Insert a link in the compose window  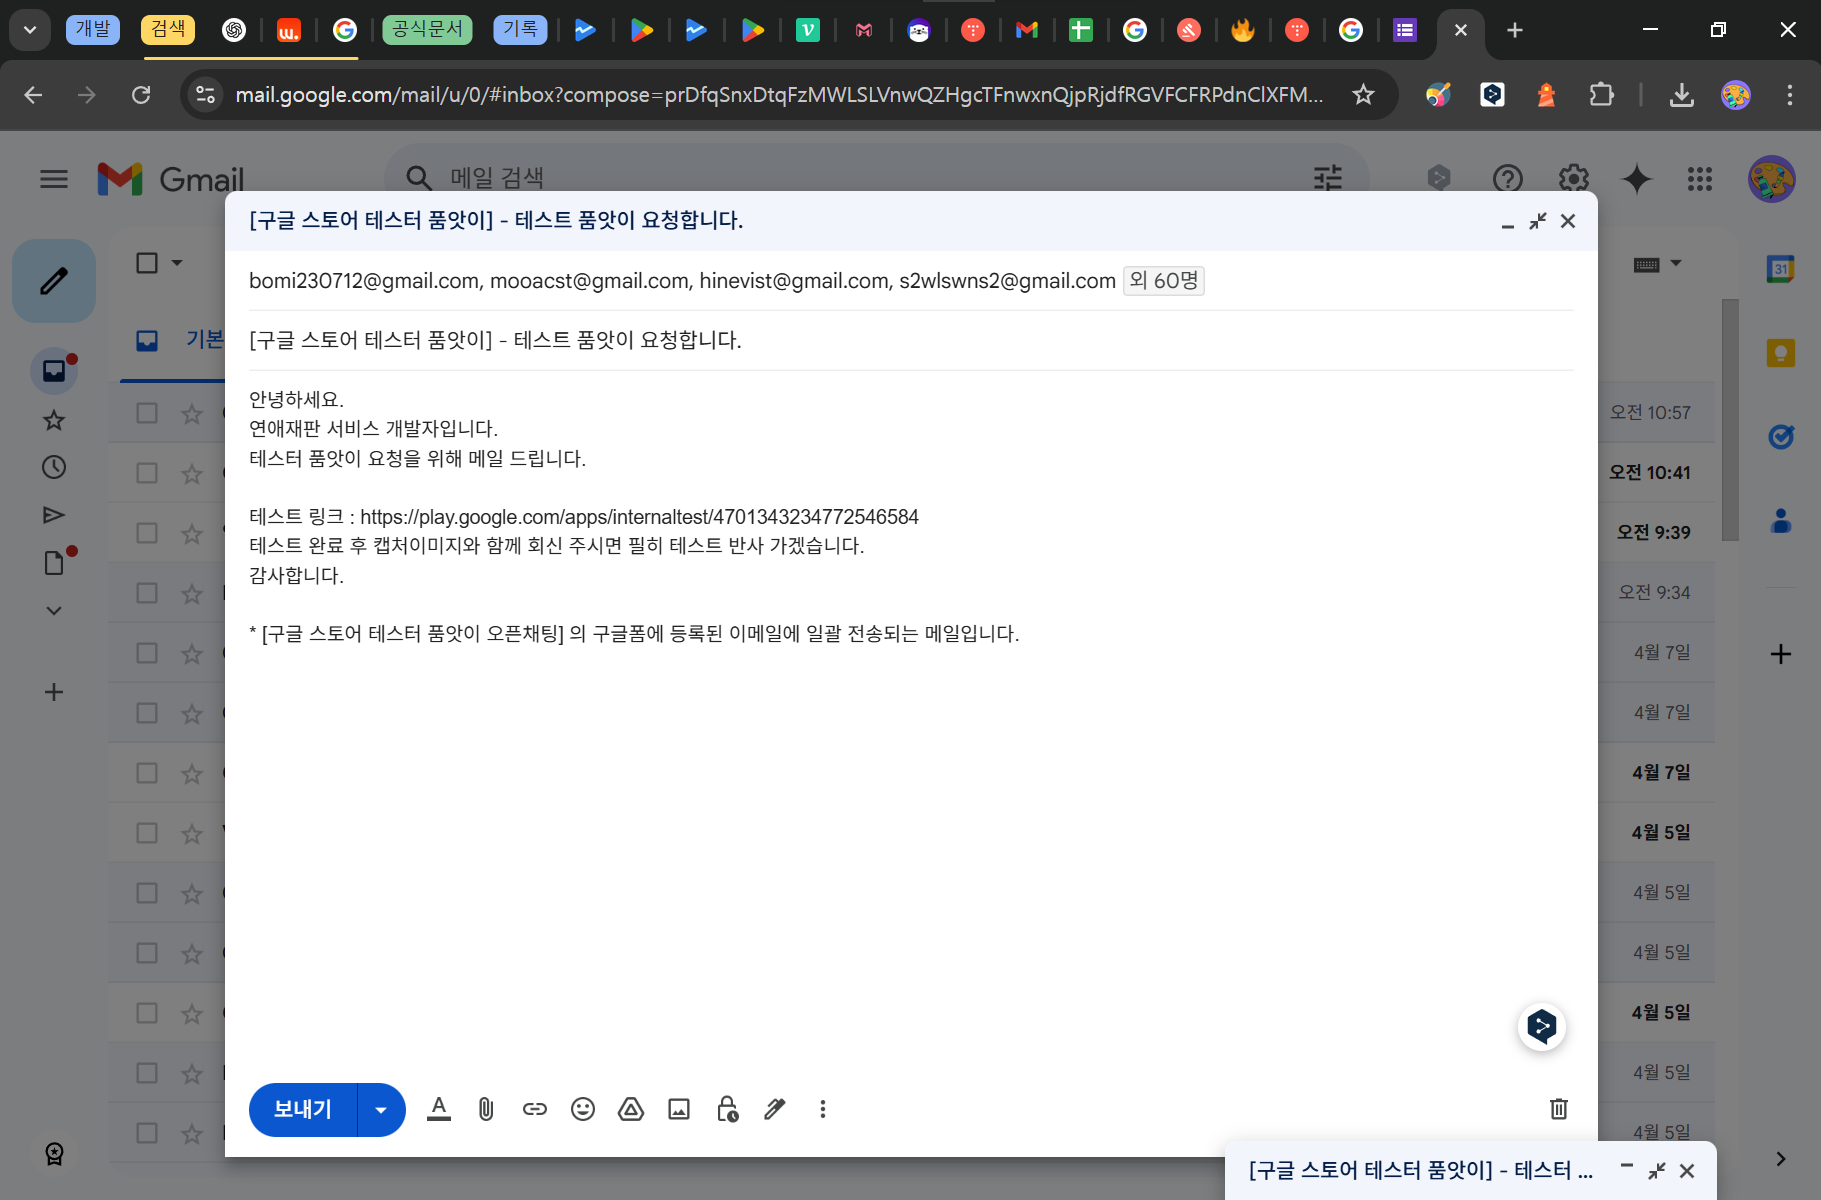(535, 1109)
